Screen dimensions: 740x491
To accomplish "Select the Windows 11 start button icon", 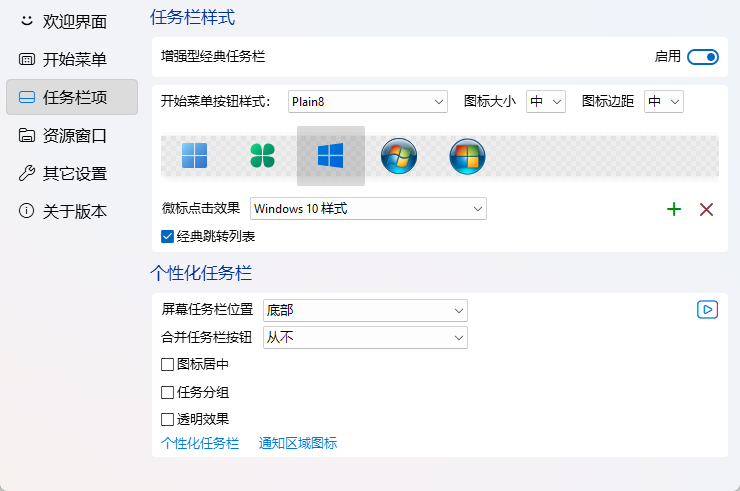I will click(194, 156).
